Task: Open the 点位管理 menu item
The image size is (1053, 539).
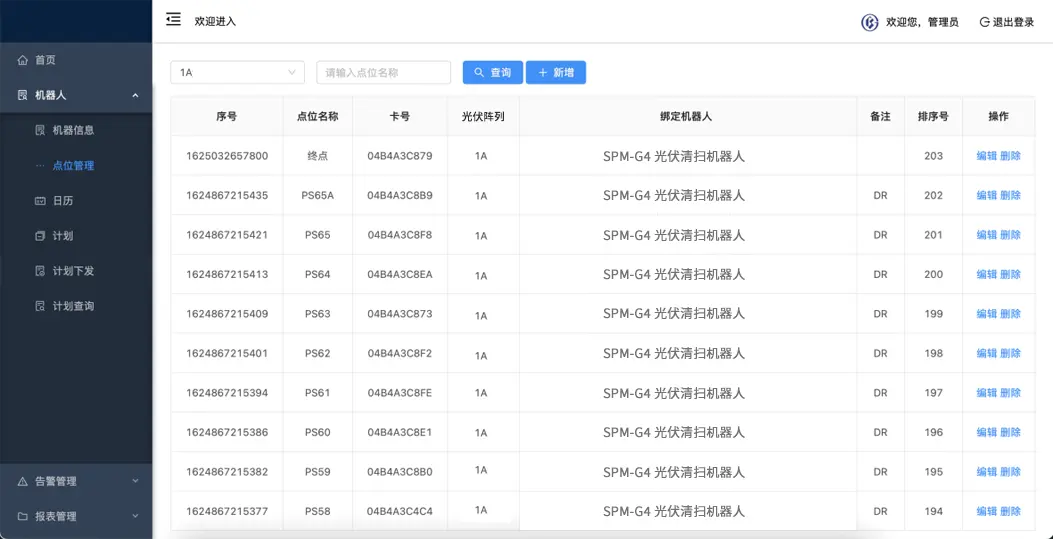Action: 73,166
